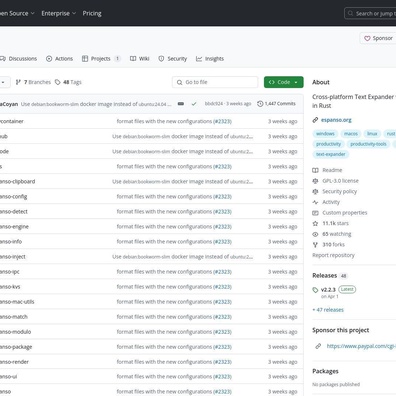Switch to the Discussions tab
396x396 pixels.
(19, 59)
